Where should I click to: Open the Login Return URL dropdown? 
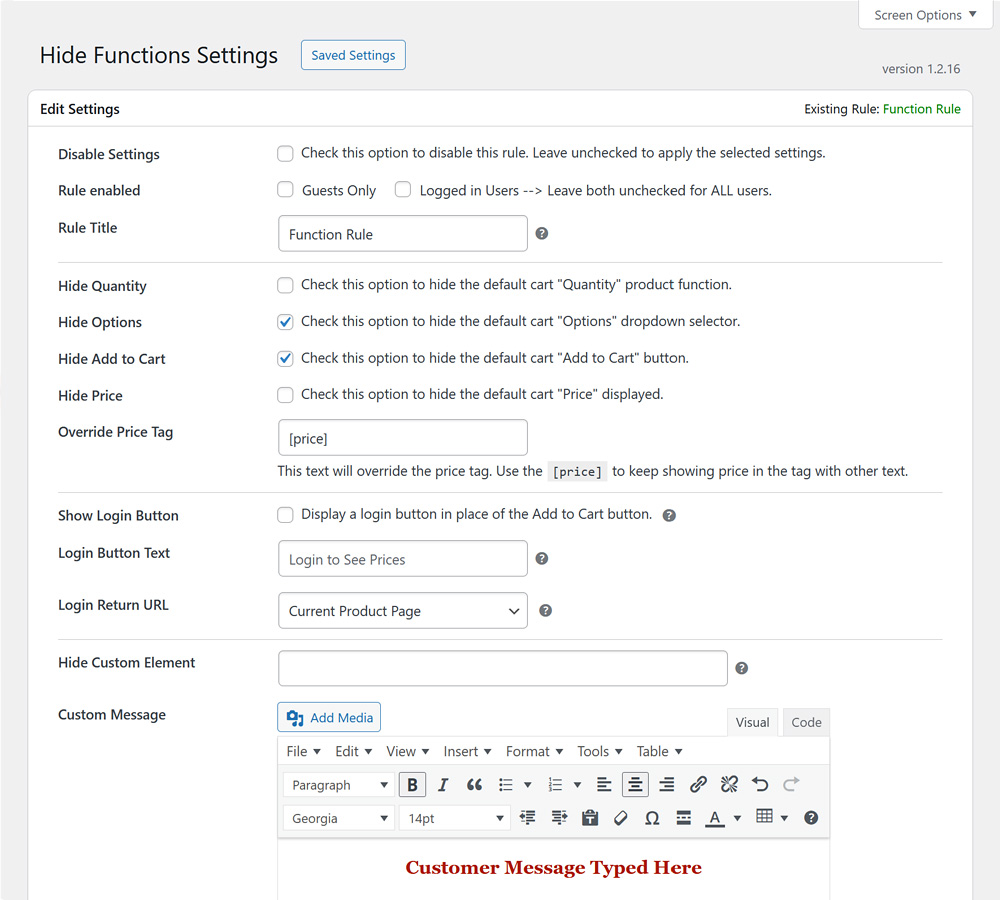coord(402,610)
